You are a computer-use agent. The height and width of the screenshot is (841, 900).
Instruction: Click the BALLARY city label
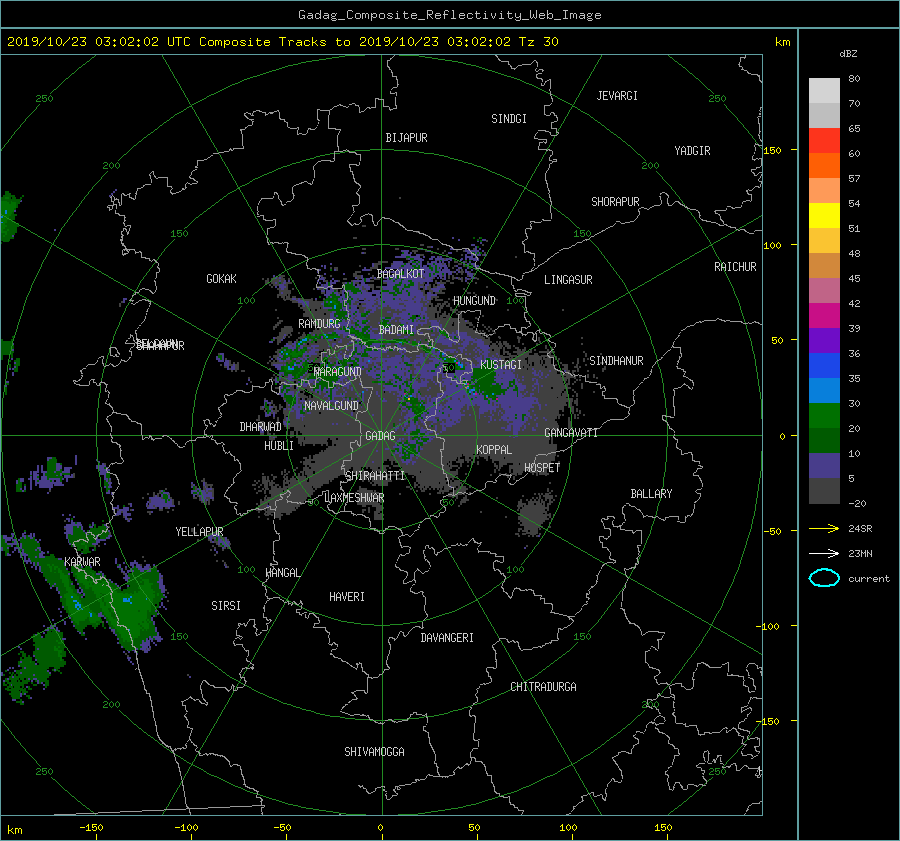tap(651, 494)
